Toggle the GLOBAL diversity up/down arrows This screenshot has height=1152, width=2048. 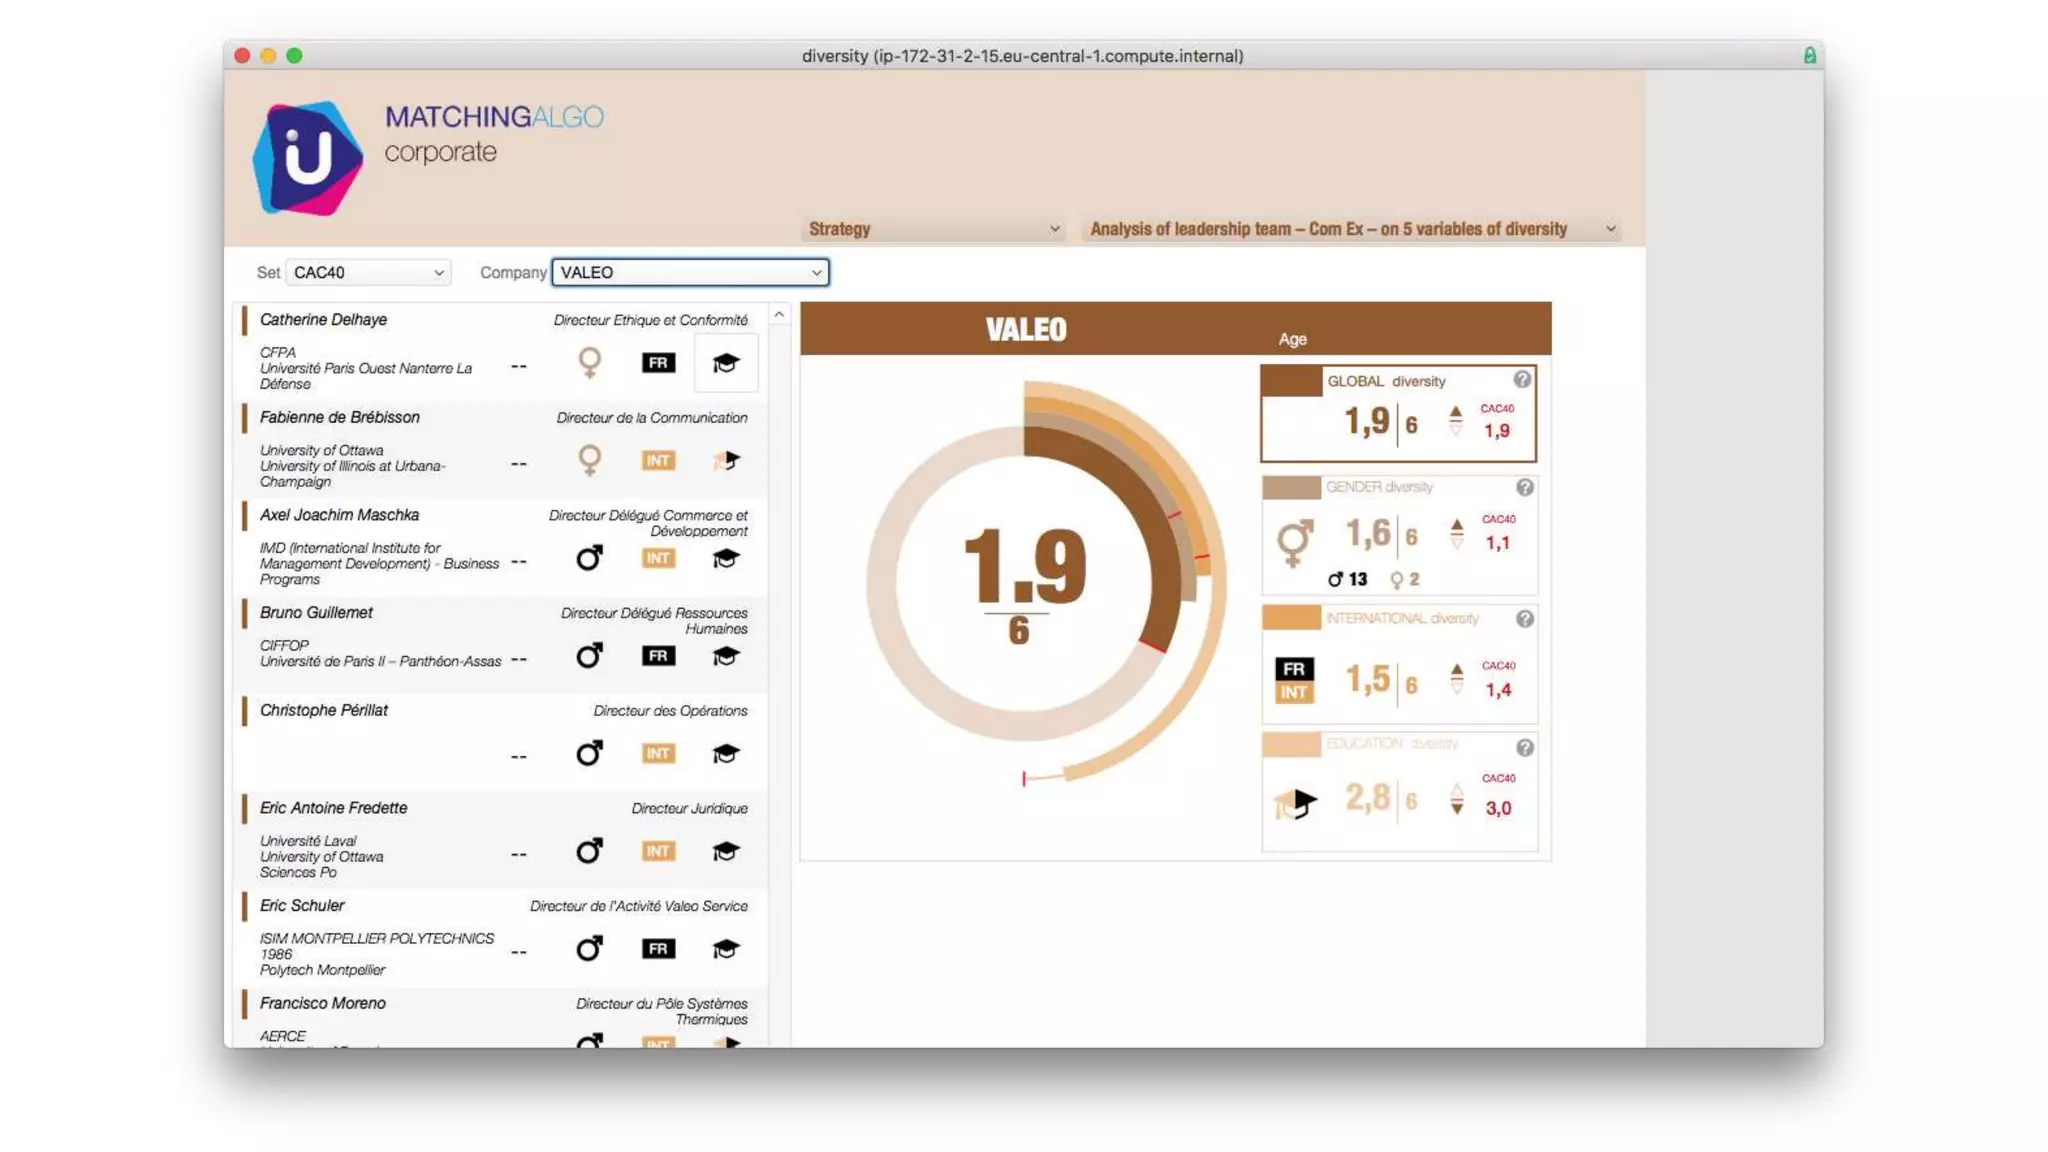coord(1456,420)
